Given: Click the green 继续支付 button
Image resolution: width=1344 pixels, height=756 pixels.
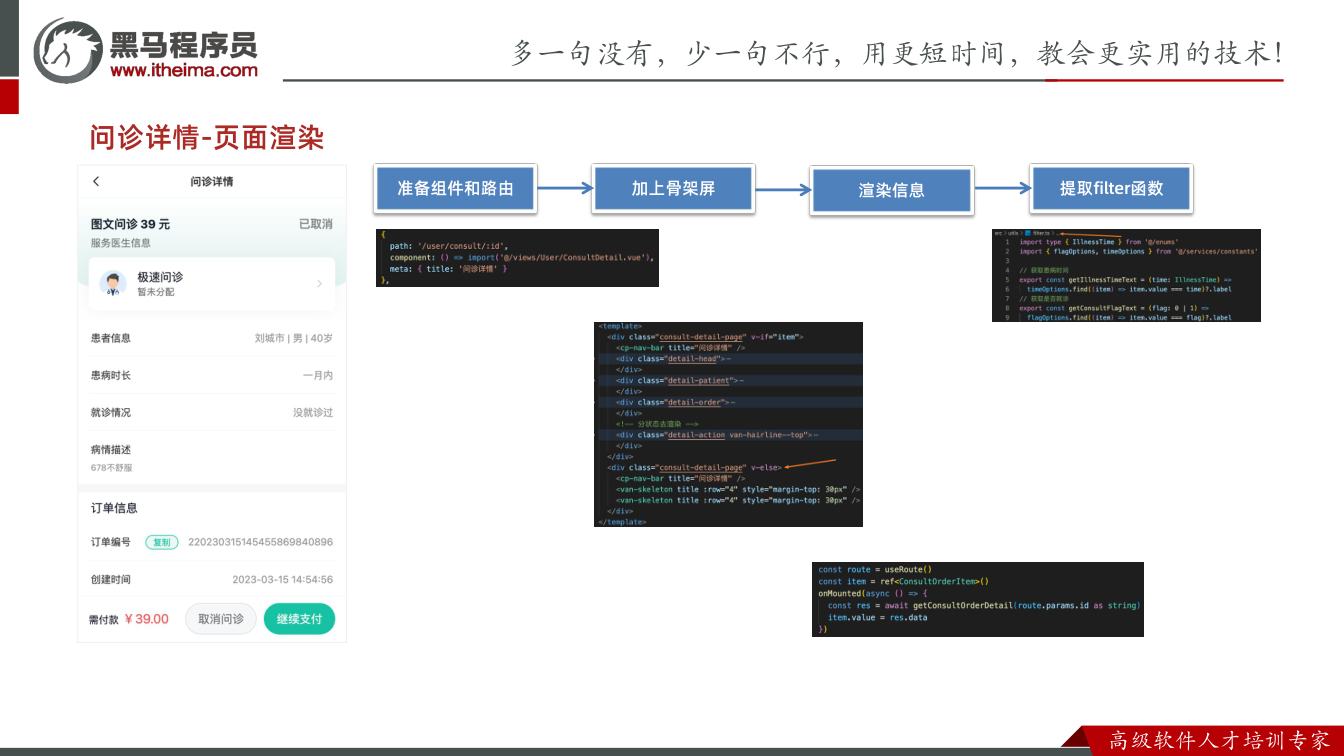Looking at the screenshot, I should pos(299,619).
